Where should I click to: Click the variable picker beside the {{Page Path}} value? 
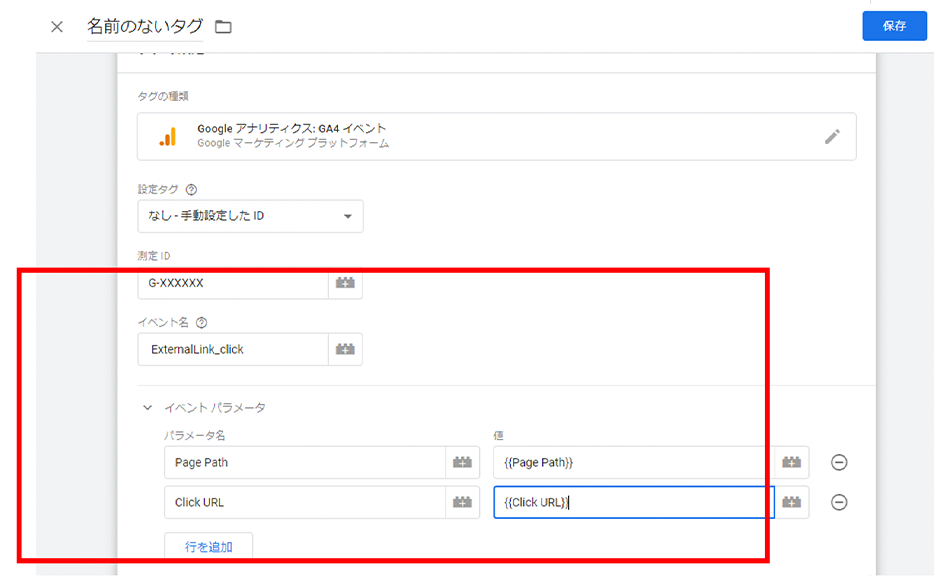(791, 463)
